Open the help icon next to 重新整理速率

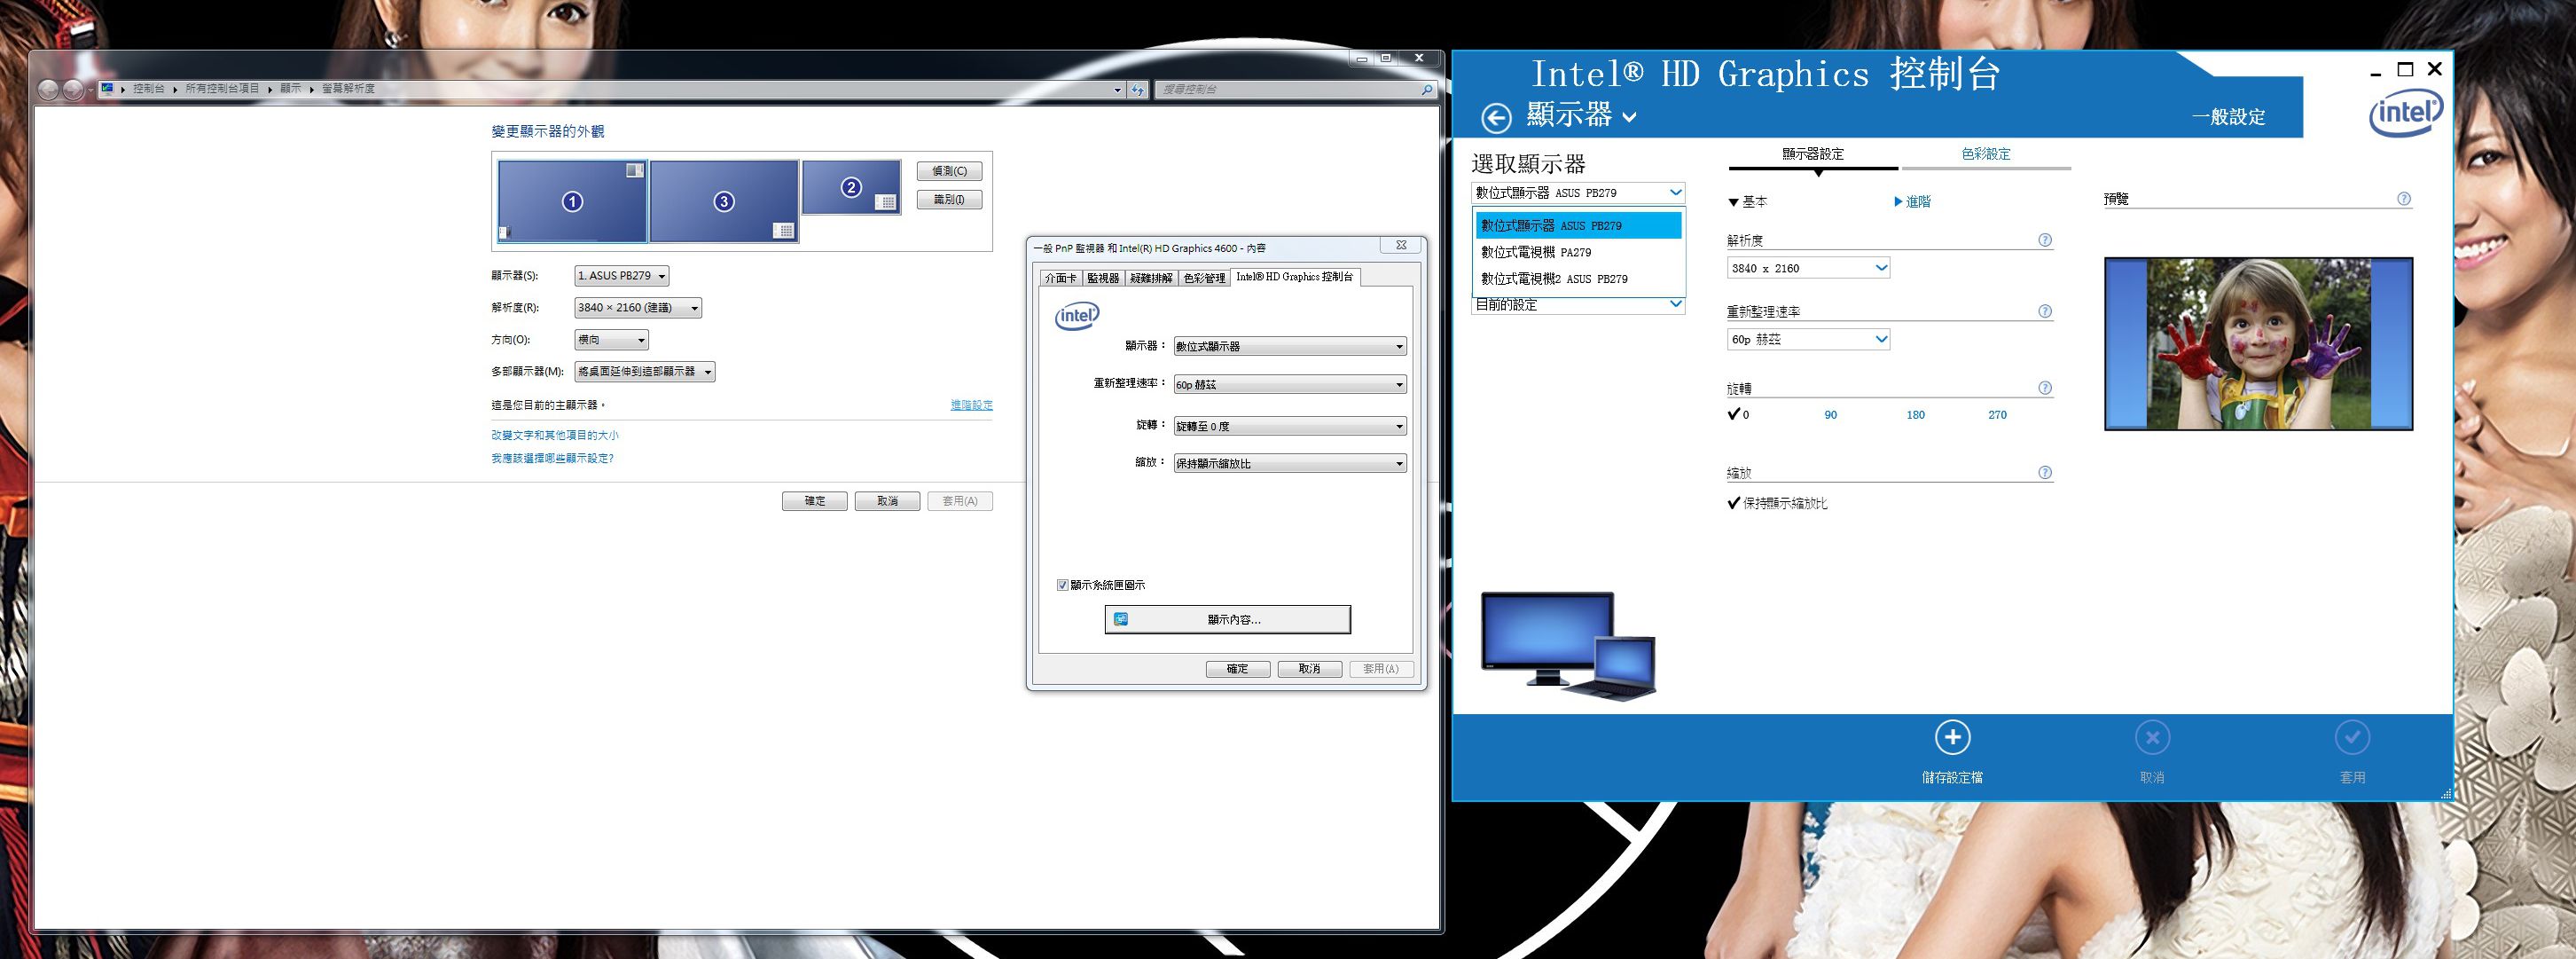(x=2045, y=311)
